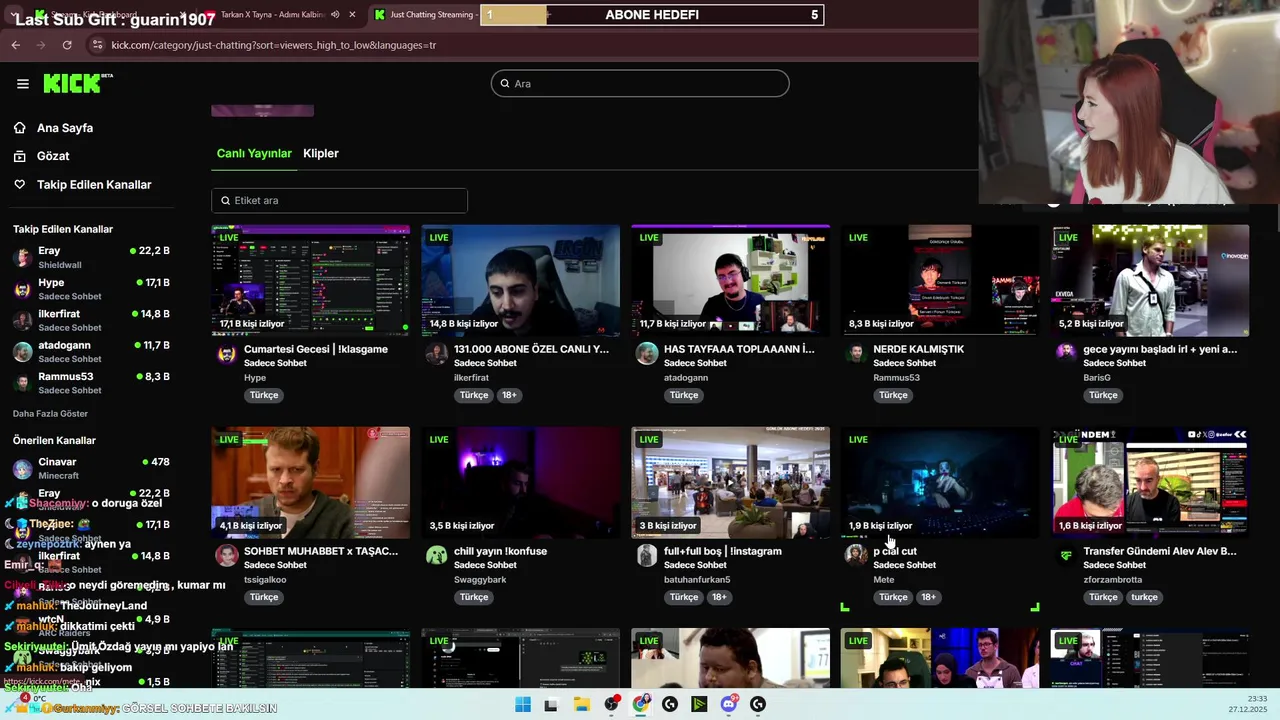Open Swaggybark thumbnail with 3,5 B viewers
The image size is (1280, 720).
tap(521, 482)
